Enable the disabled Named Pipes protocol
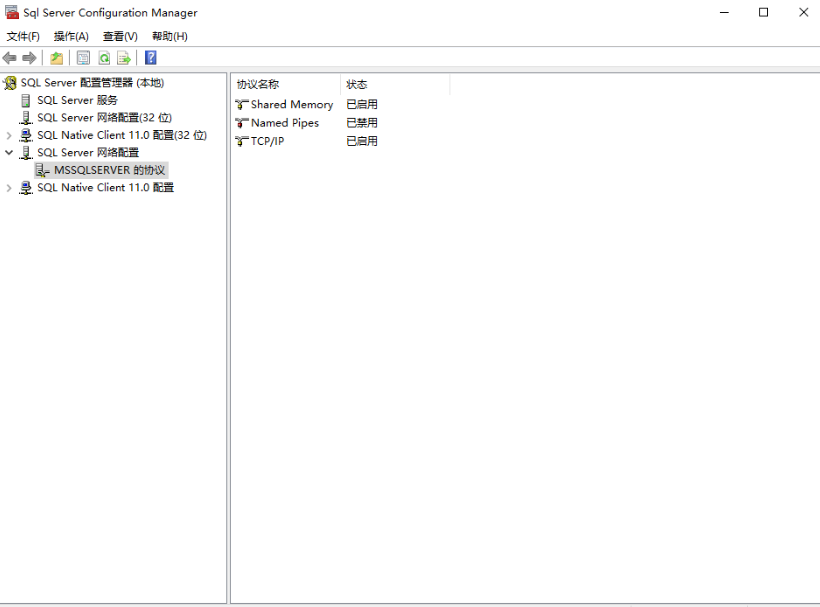820x607 pixels. coord(283,123)
